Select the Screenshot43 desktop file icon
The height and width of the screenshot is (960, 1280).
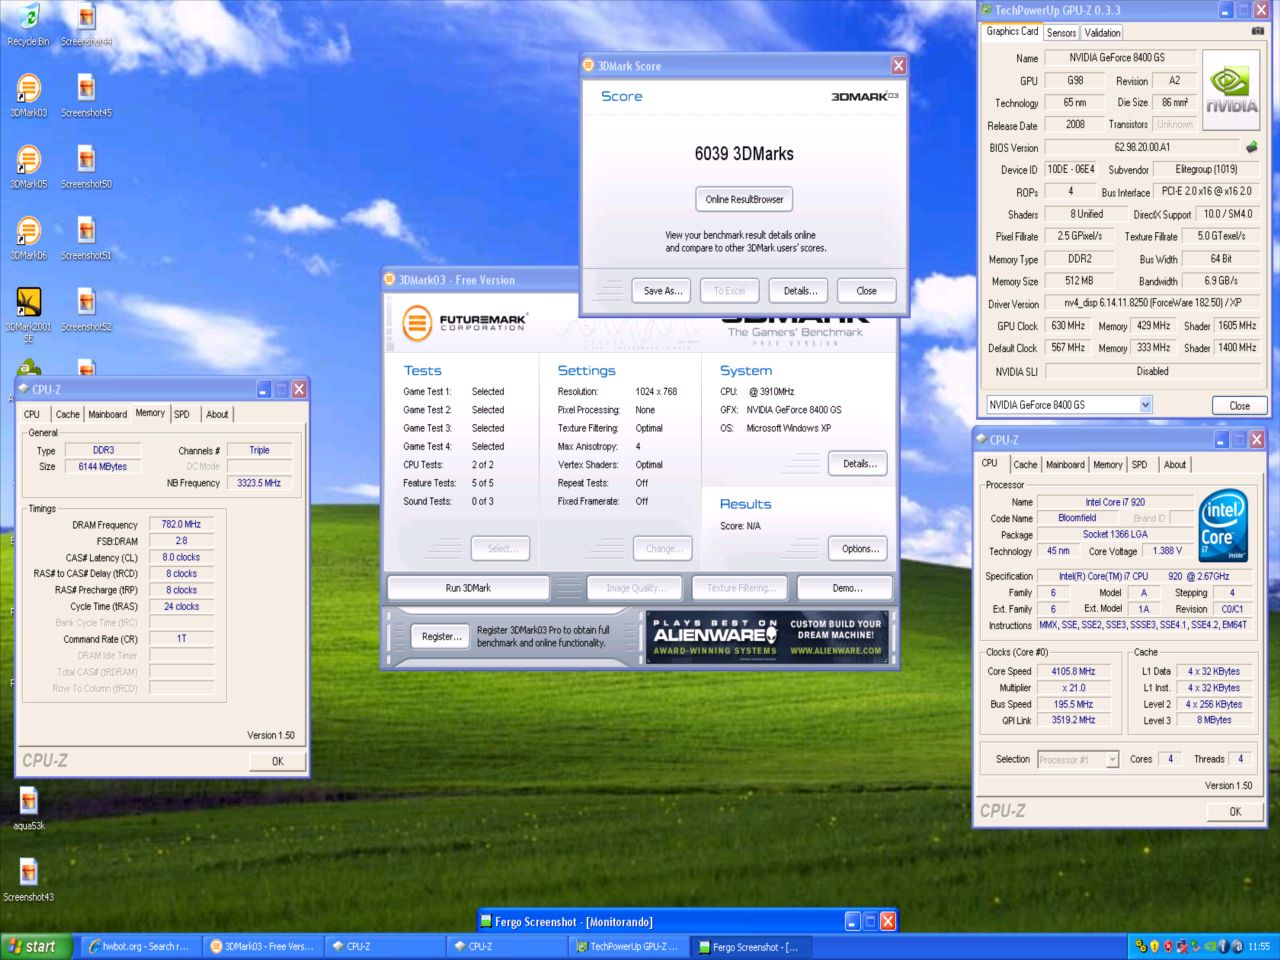(x=29, y=880)
